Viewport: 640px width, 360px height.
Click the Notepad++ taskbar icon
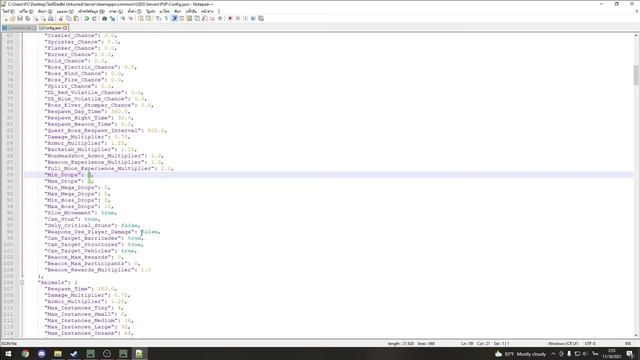(139, 354)
